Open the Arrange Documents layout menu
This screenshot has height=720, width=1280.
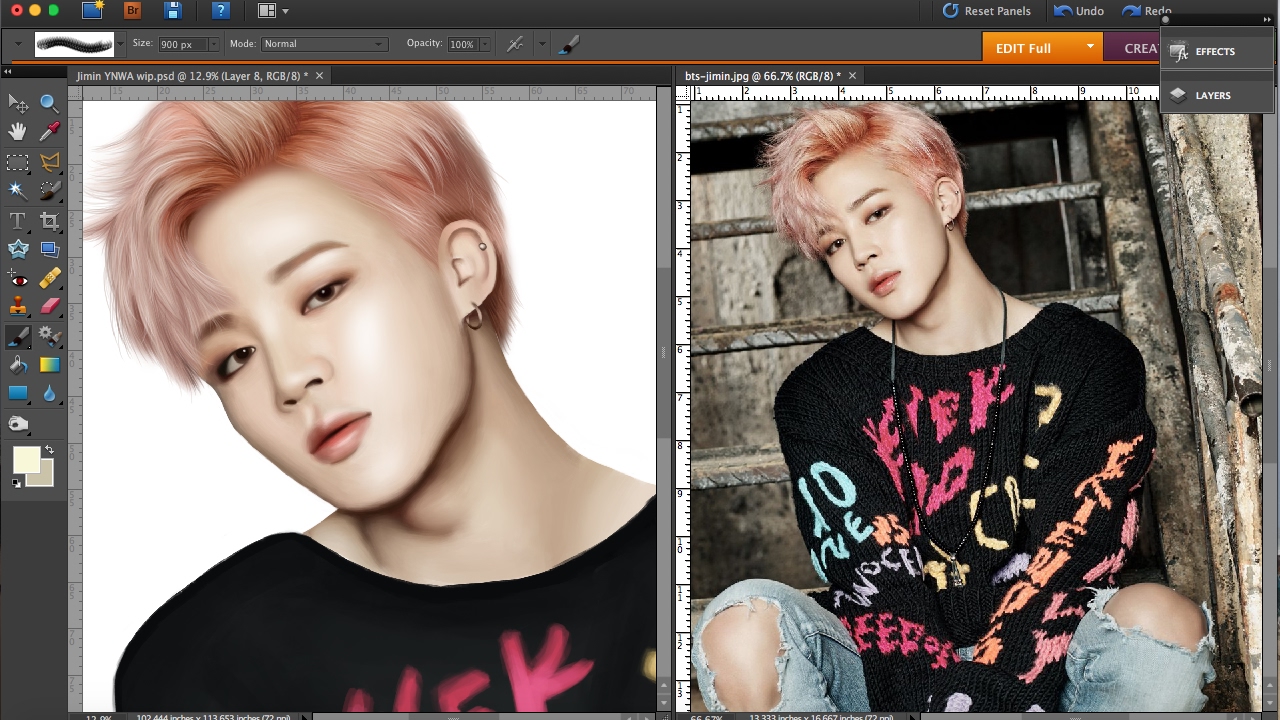[273, 11]
